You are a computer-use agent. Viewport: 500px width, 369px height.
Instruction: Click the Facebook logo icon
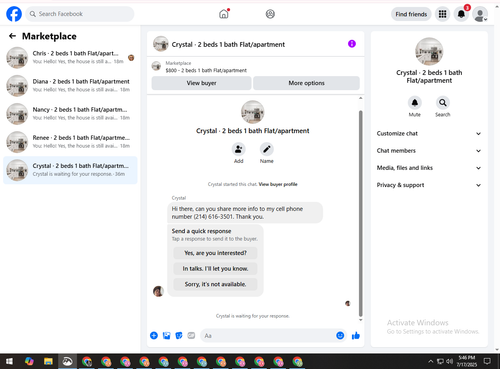pyautogui.click(x=14, y=14)
